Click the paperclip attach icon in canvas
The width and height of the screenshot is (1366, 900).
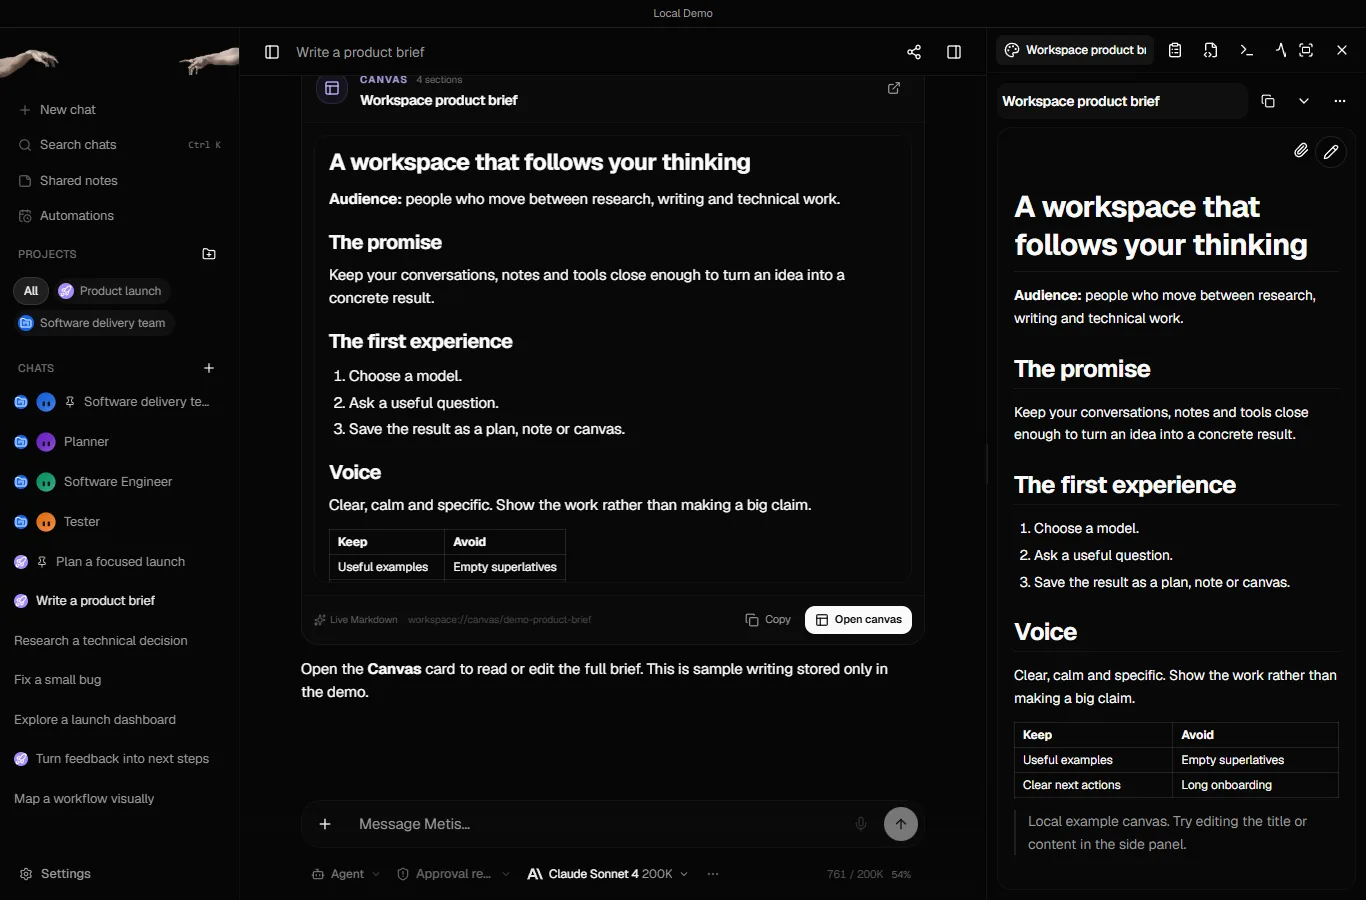(1301, 151)
